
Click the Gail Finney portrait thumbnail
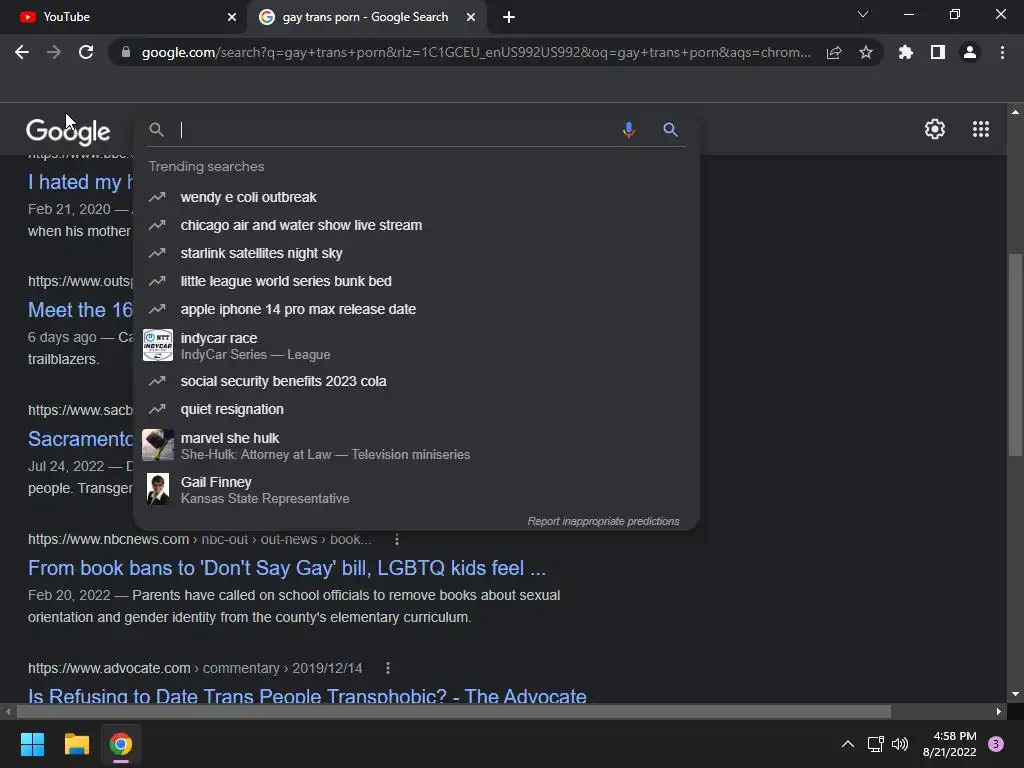coord(157,489)
